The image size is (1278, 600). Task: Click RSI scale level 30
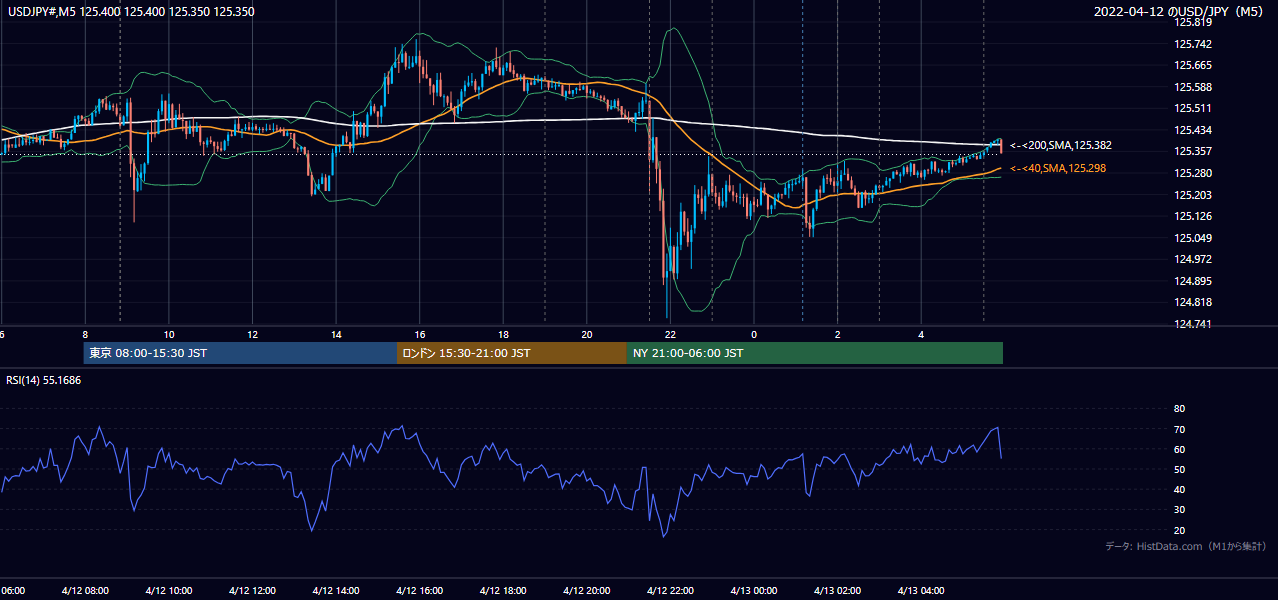[1179, 510]
